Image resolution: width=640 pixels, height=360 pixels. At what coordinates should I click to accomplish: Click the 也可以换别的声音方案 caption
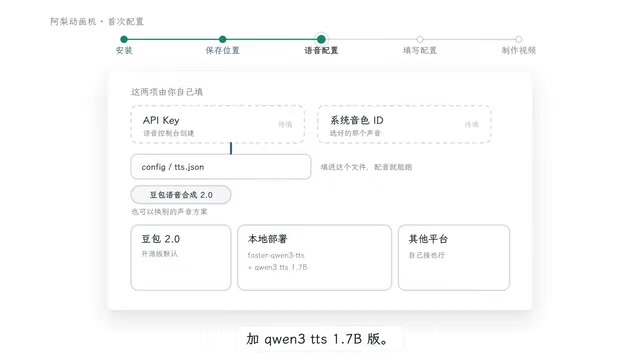169,211
